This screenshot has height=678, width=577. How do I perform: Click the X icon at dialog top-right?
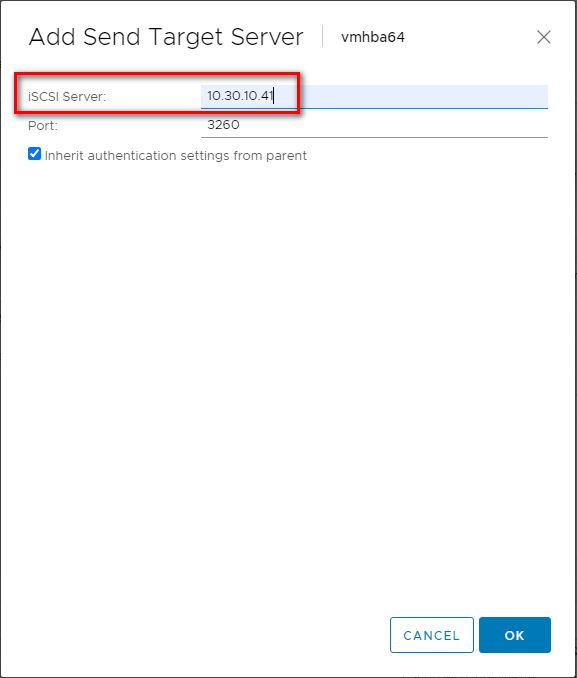pyautogui.click(x=544, y=37)
